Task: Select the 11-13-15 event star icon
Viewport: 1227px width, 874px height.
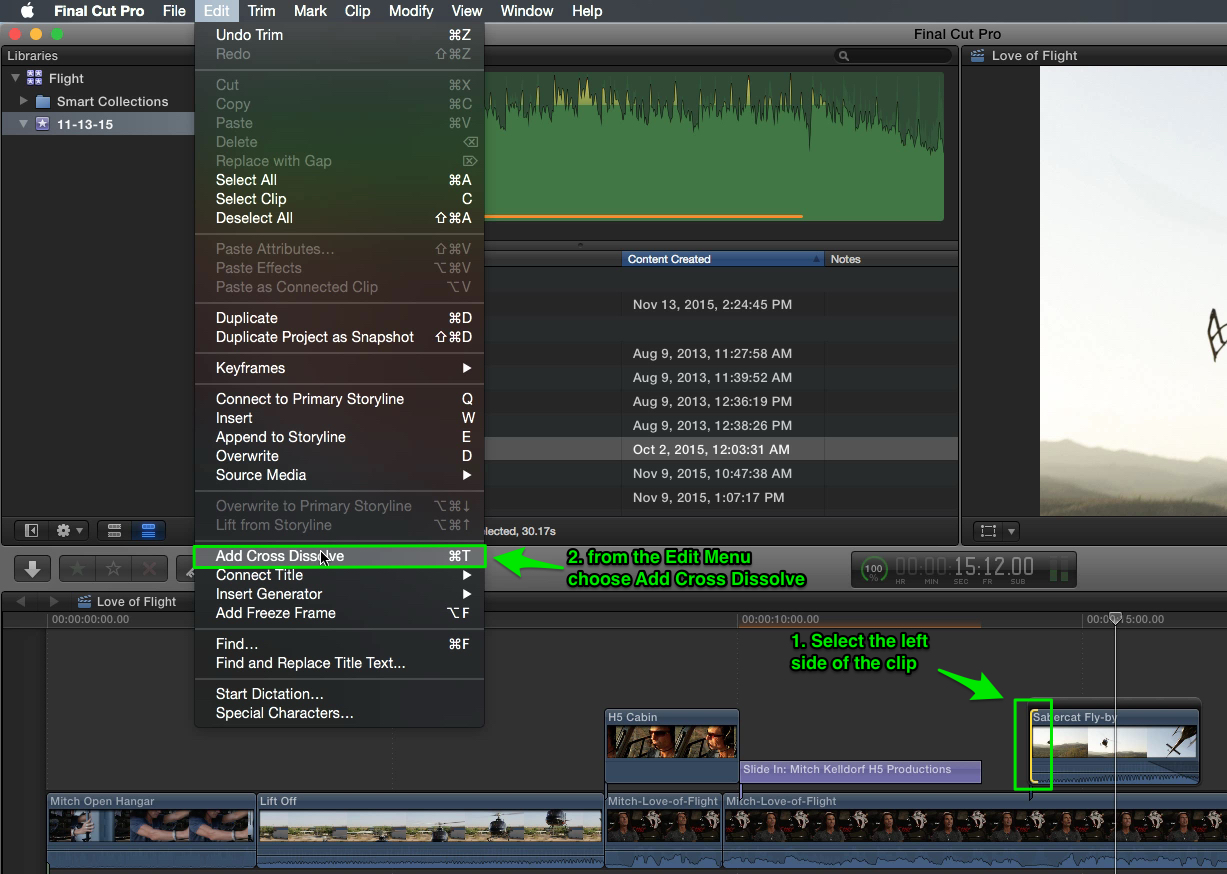Action: coord(42,125)
